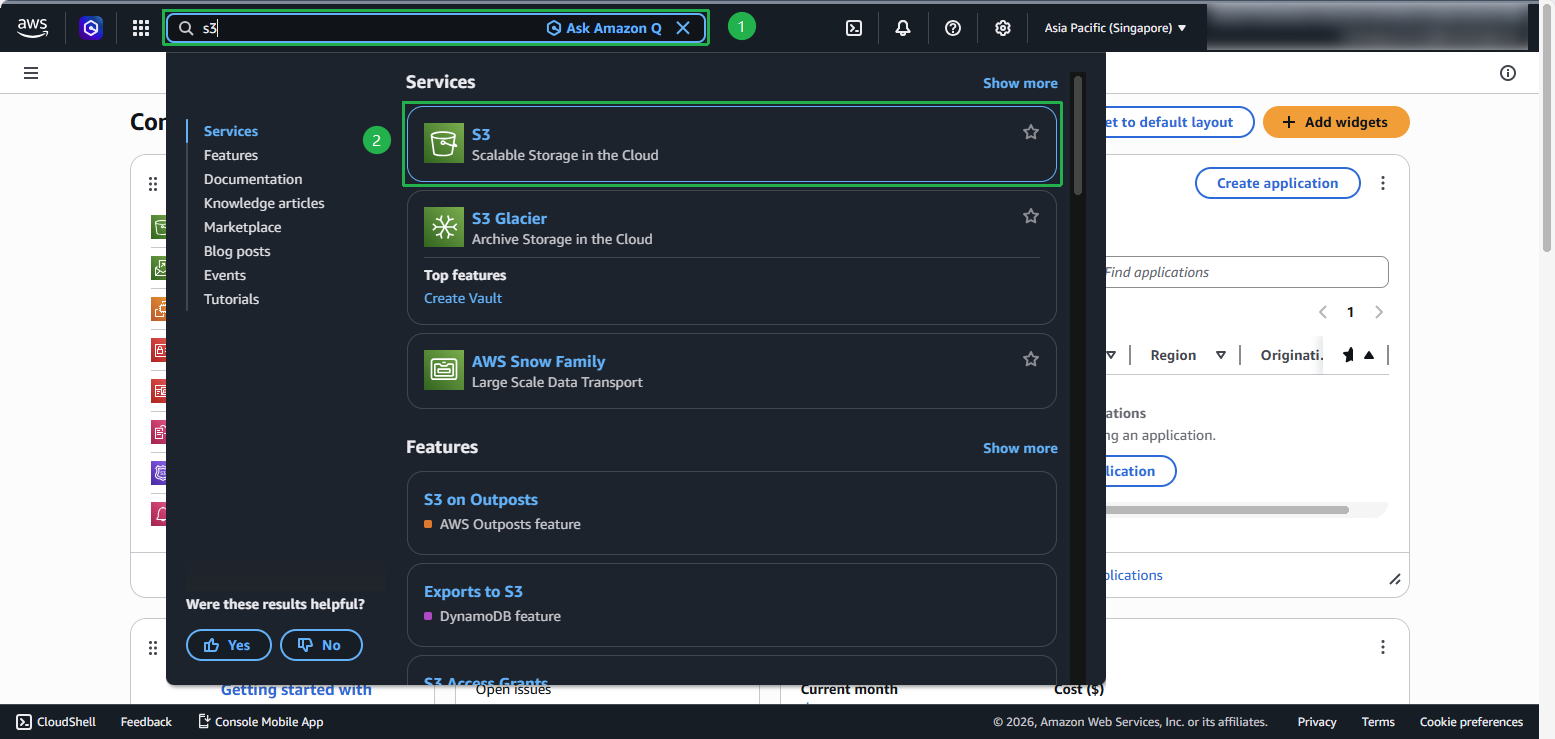
Task: Expand the Asia Pacific (Singapore) region dropdown
Action: [1115, 28]
